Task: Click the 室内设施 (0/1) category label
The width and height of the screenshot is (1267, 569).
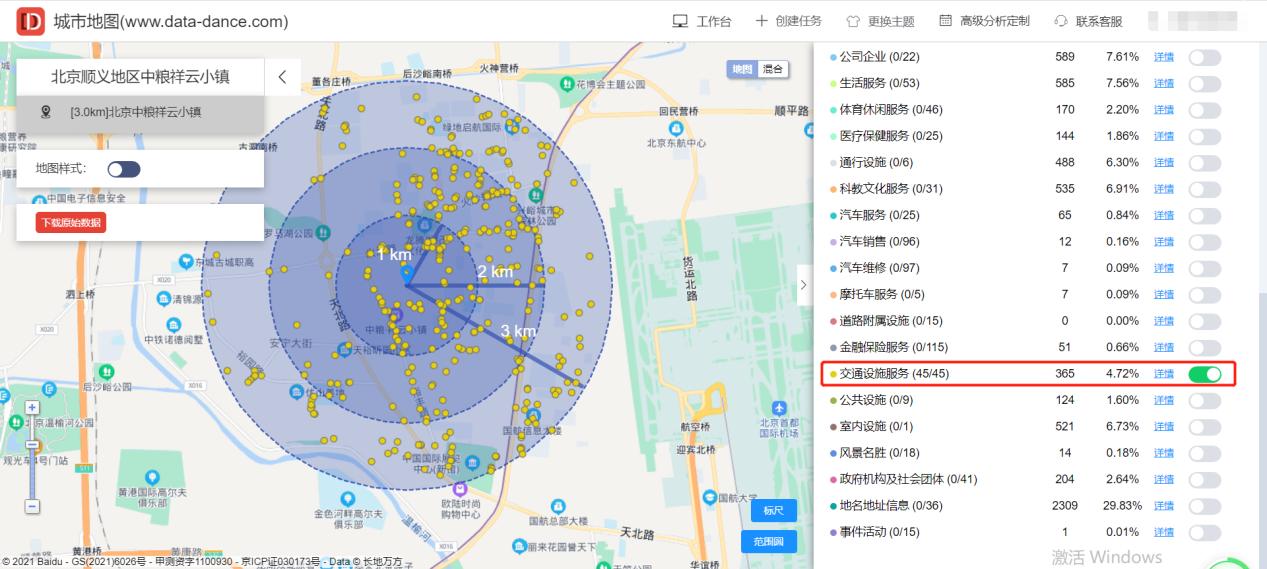Action: pyautogui.click(x=876, y=427)
